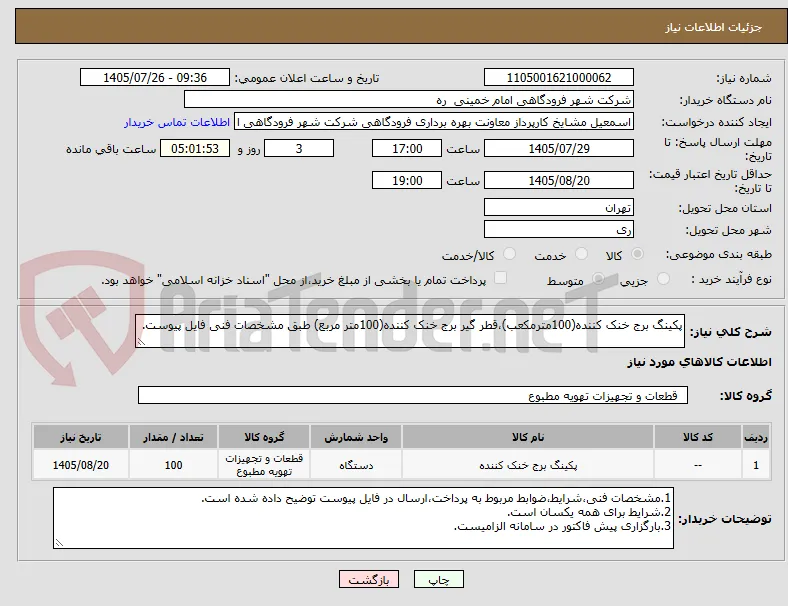Select the متوسط purchase type radio
This screenshot has width=788, height=606.
[x=598, y=278]
